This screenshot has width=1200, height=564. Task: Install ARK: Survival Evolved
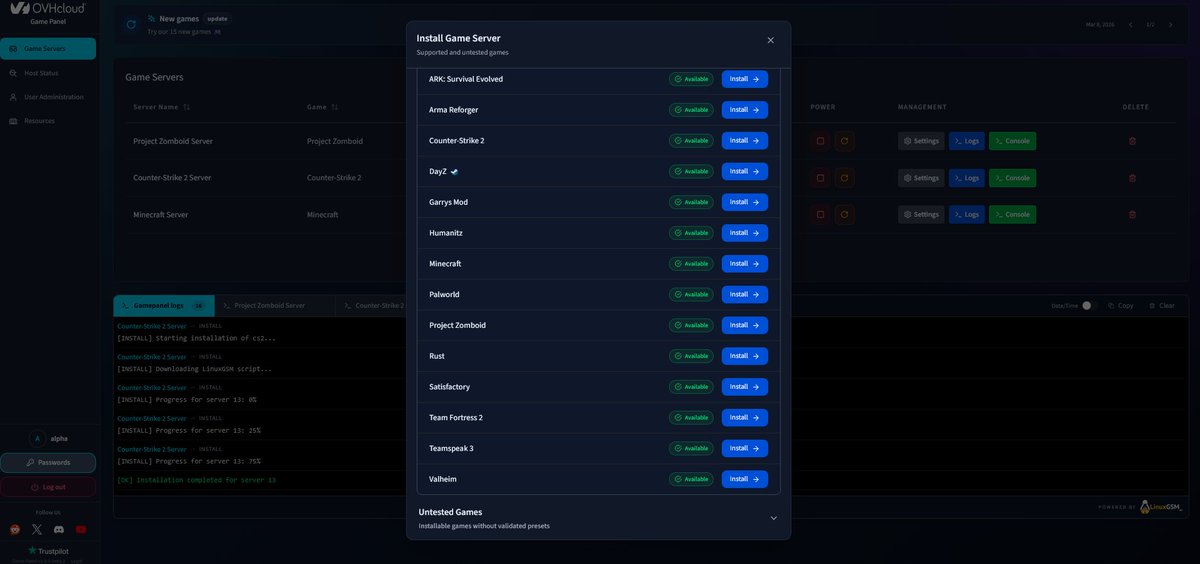pyautogui.click(x=745, y=79)
